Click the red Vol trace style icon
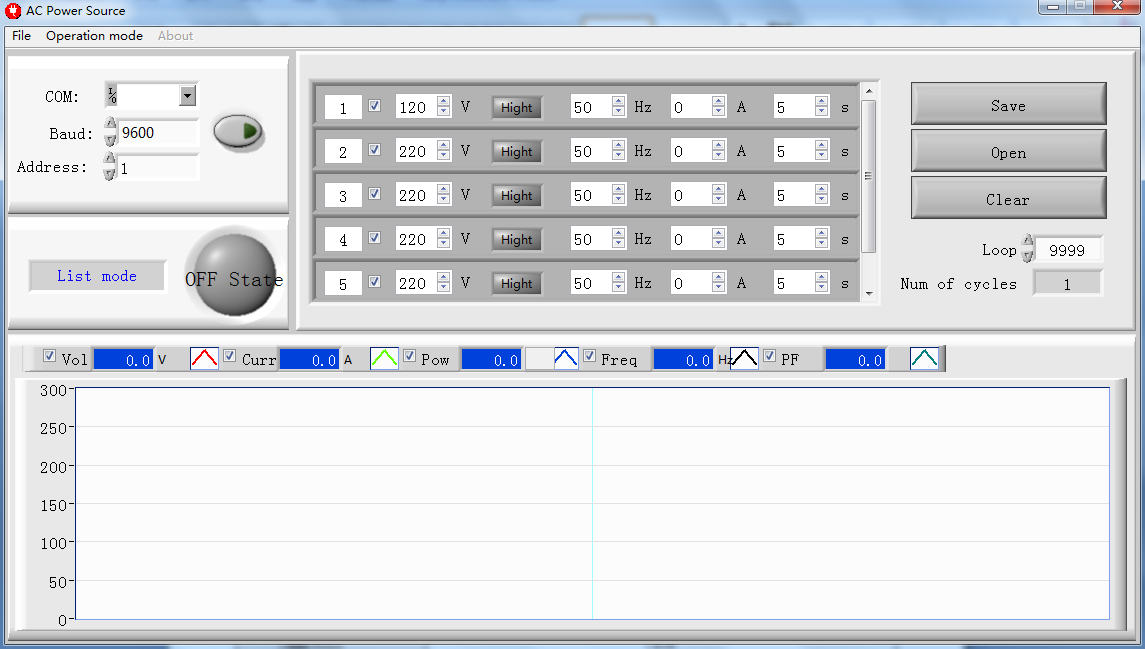Screen dimensions: 1145x649 204,358
